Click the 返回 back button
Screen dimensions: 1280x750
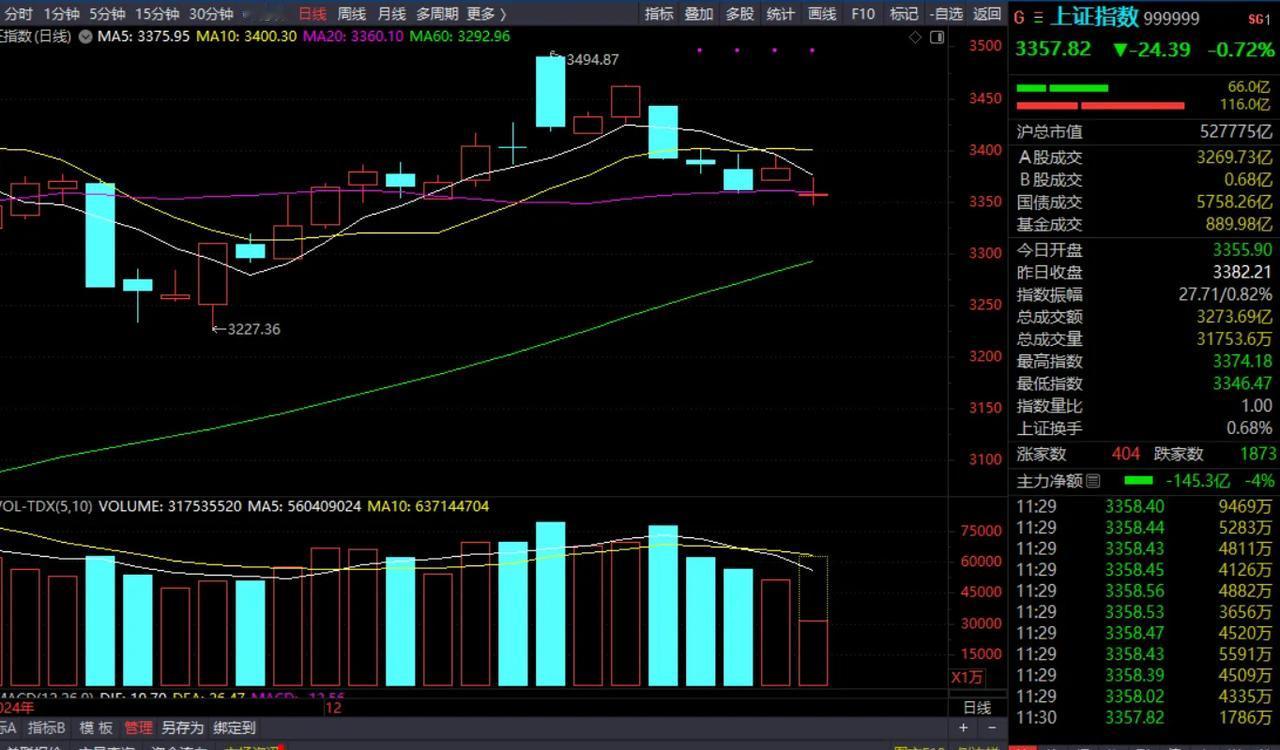(986, 14)
